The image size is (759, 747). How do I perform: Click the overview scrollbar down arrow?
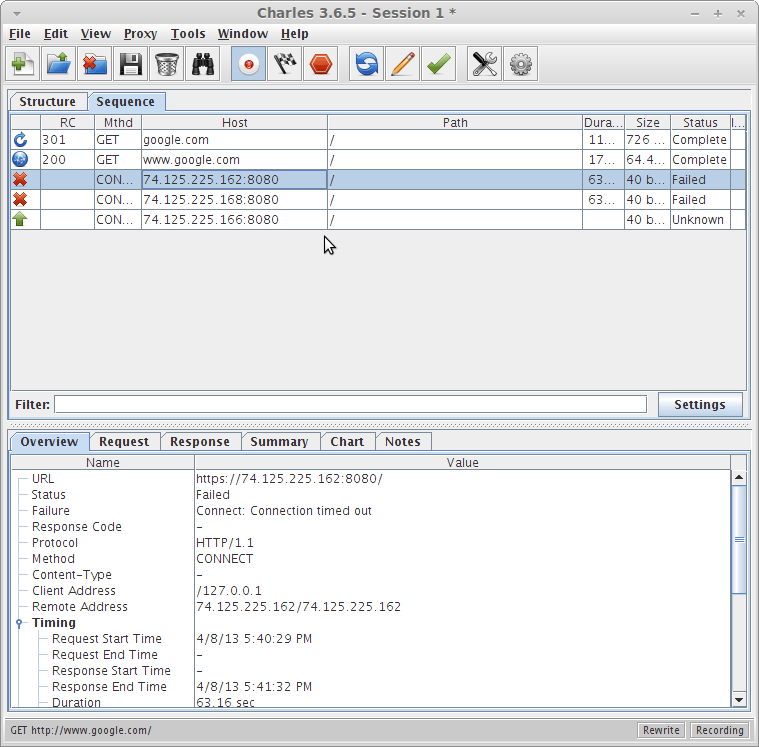click(739, 700)
